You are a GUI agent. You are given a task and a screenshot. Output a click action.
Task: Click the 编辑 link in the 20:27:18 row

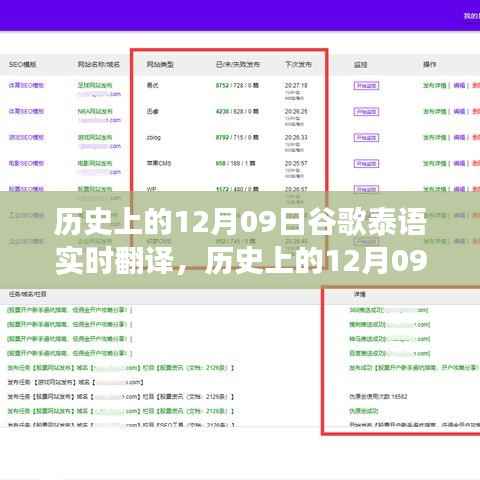click(459, 85)
